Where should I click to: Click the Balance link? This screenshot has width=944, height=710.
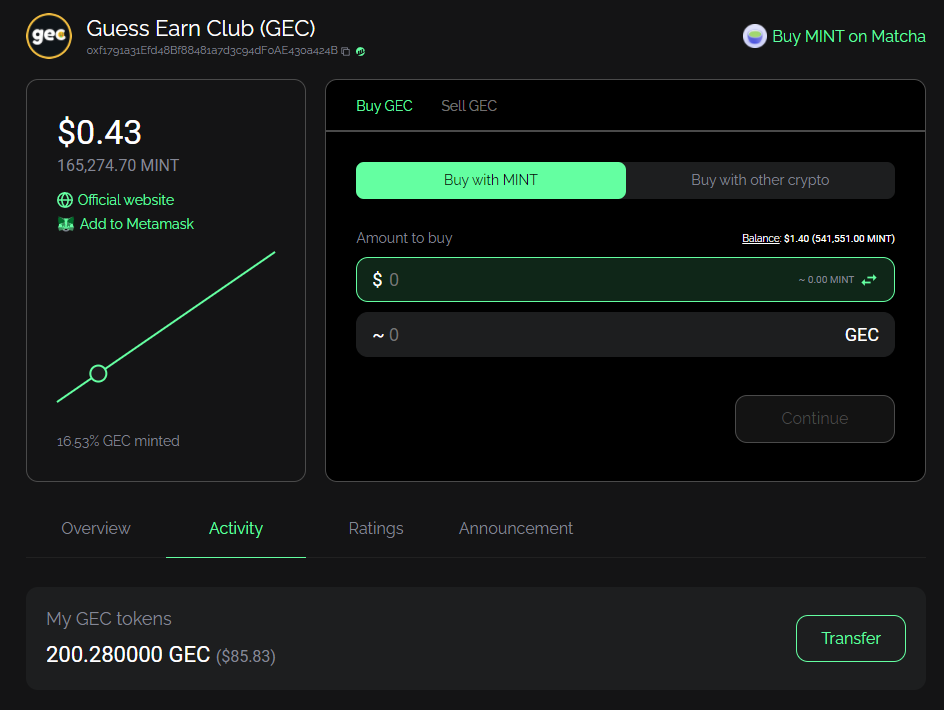[760, 238]
